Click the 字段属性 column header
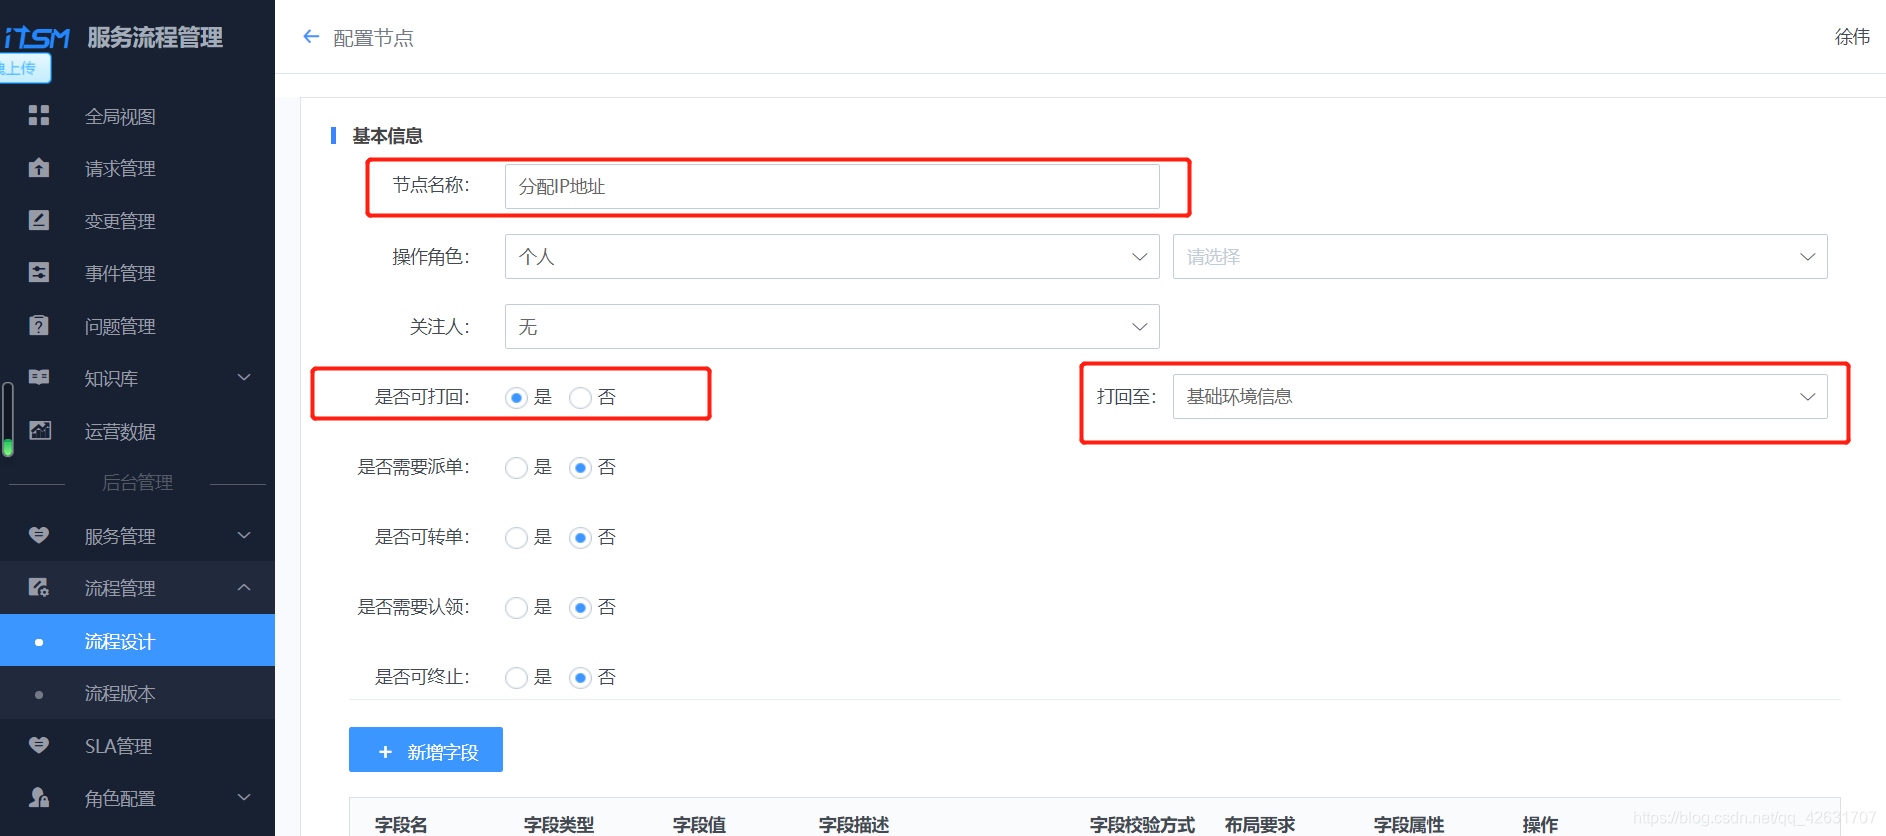Screen dimensions: 1886x836 coord(1409,824)
